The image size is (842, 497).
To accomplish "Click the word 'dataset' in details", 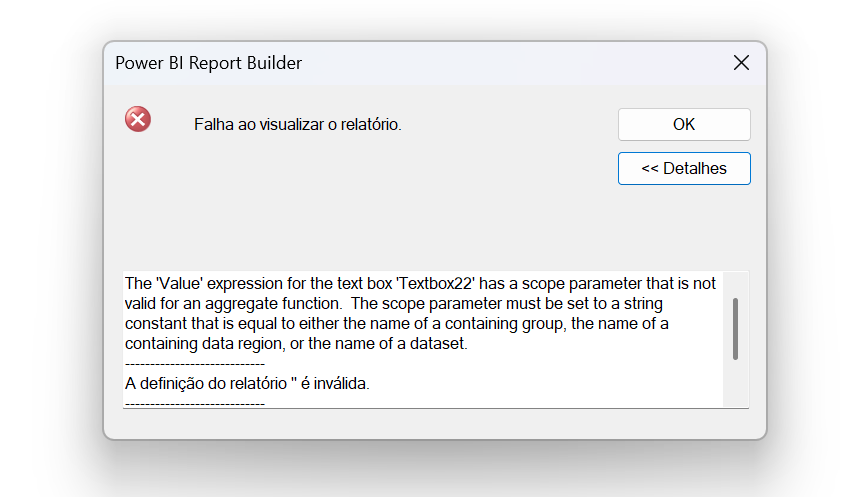I will tap(437, 343).
